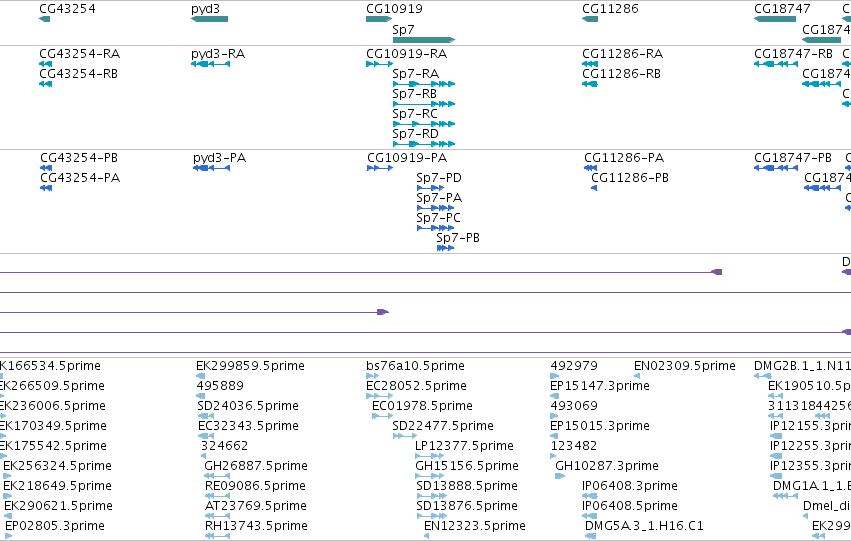Open the pyd3-PA protein feature
This screenshot has height=541, width=851.
click(219, 158)
